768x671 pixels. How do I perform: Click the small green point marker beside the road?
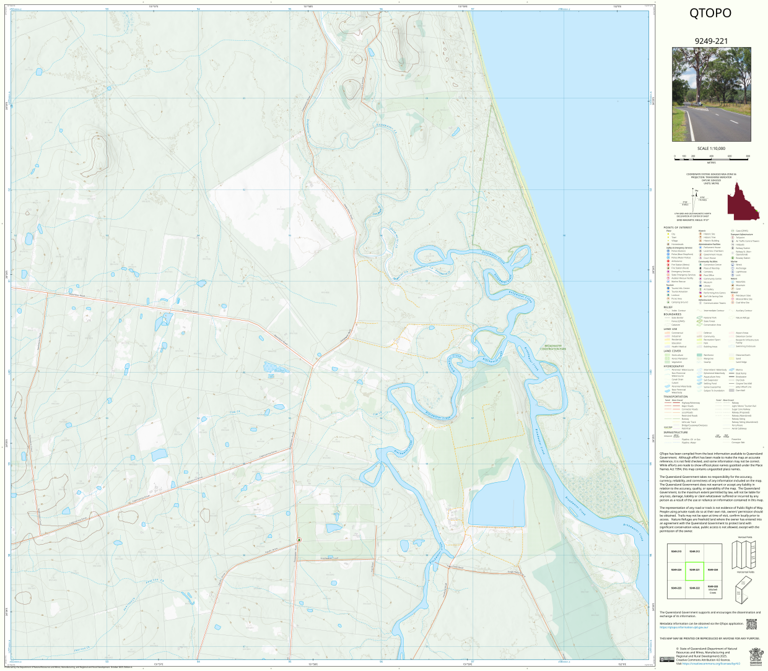[299, 540]
